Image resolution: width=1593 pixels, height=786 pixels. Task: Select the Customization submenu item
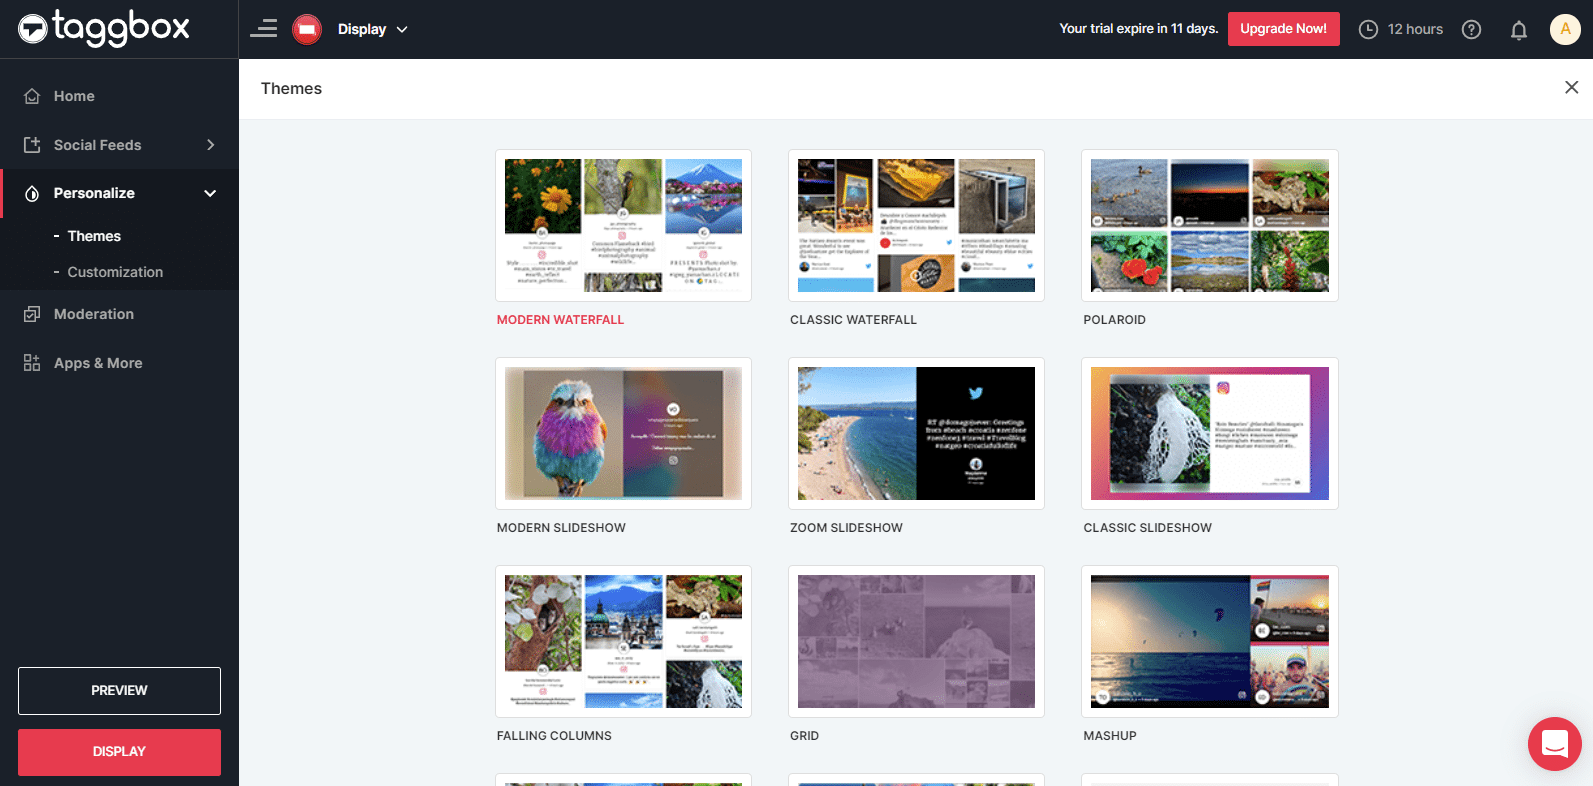pyautogui.click(x=115, y=272)
